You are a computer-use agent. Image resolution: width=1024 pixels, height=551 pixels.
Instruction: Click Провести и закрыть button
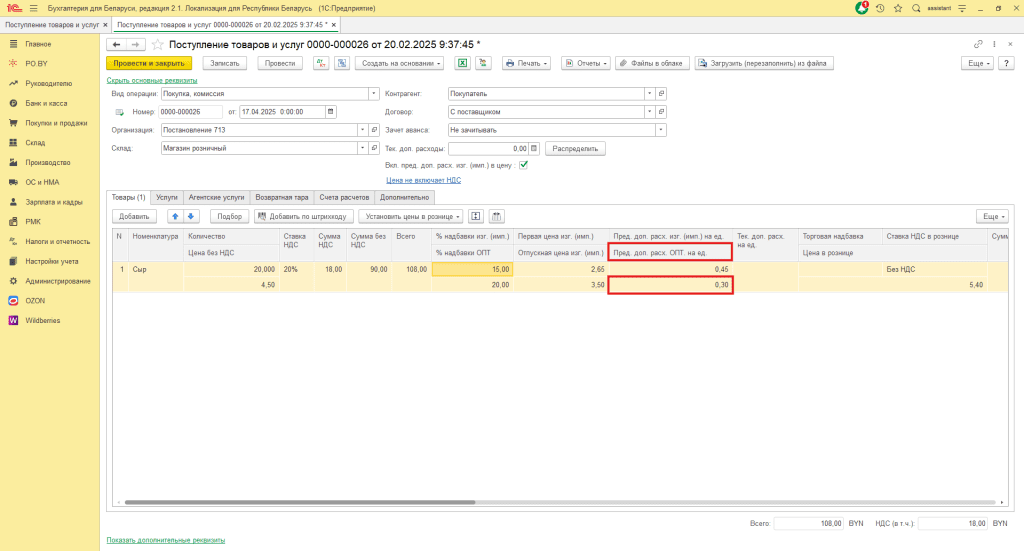click(x=149, y=63)
